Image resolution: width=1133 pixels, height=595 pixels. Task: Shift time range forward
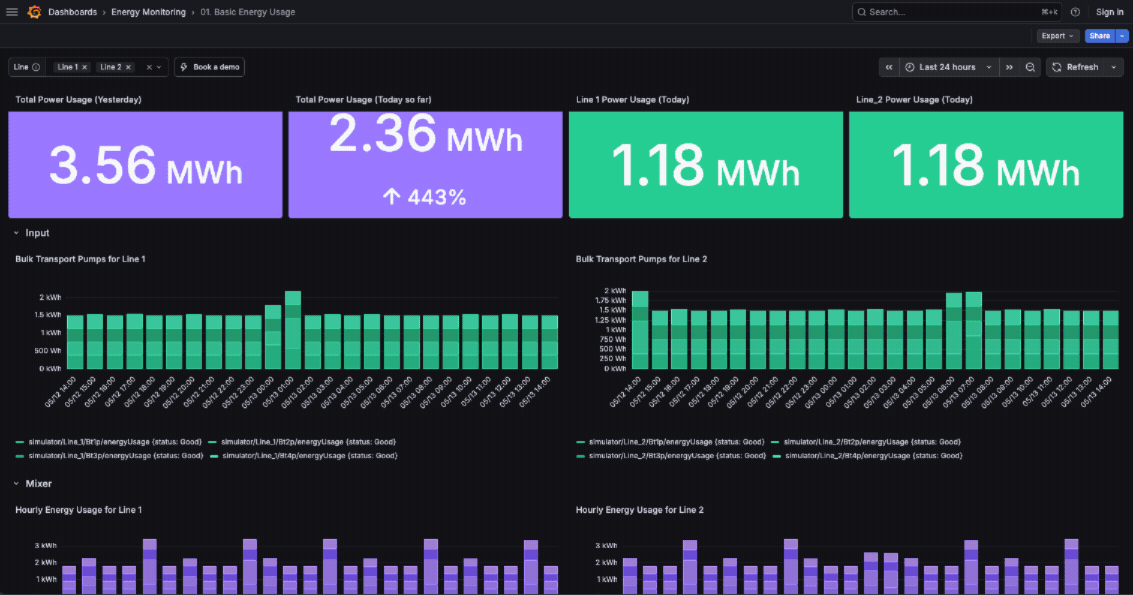point(1009,67)
